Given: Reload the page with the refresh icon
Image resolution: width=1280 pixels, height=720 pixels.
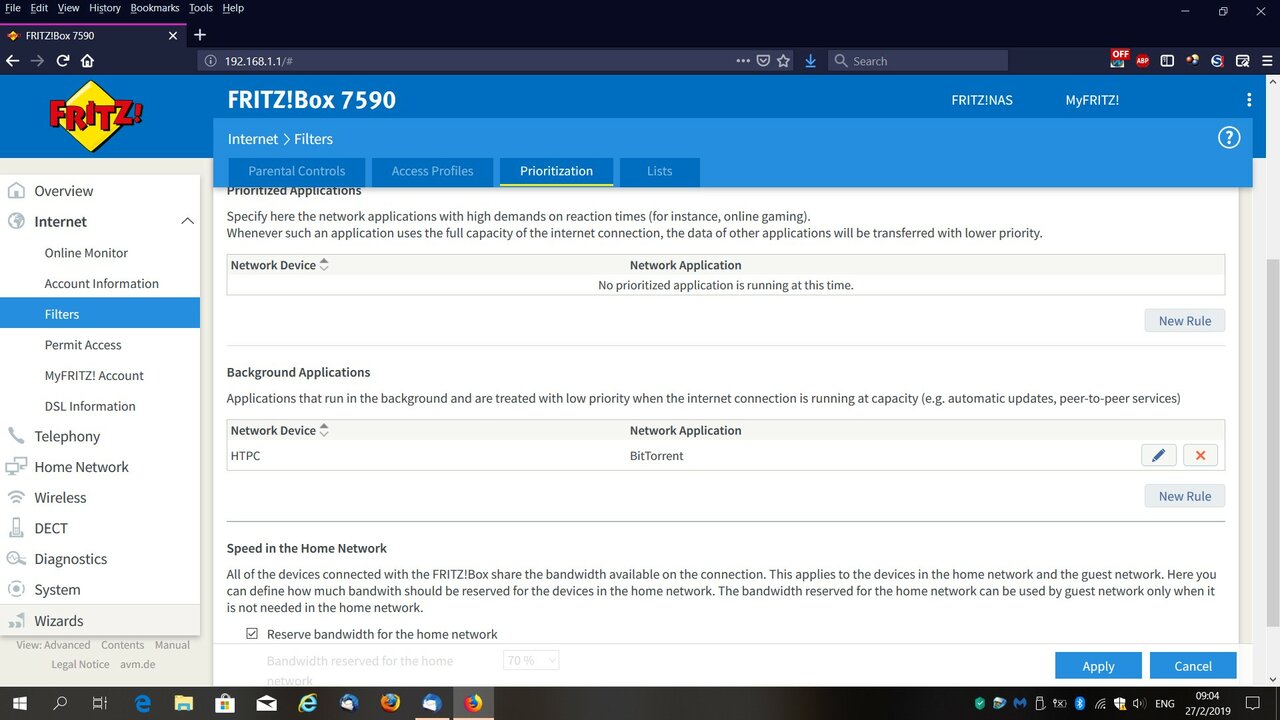Looking at the screenshot, I should coord(62,61).
